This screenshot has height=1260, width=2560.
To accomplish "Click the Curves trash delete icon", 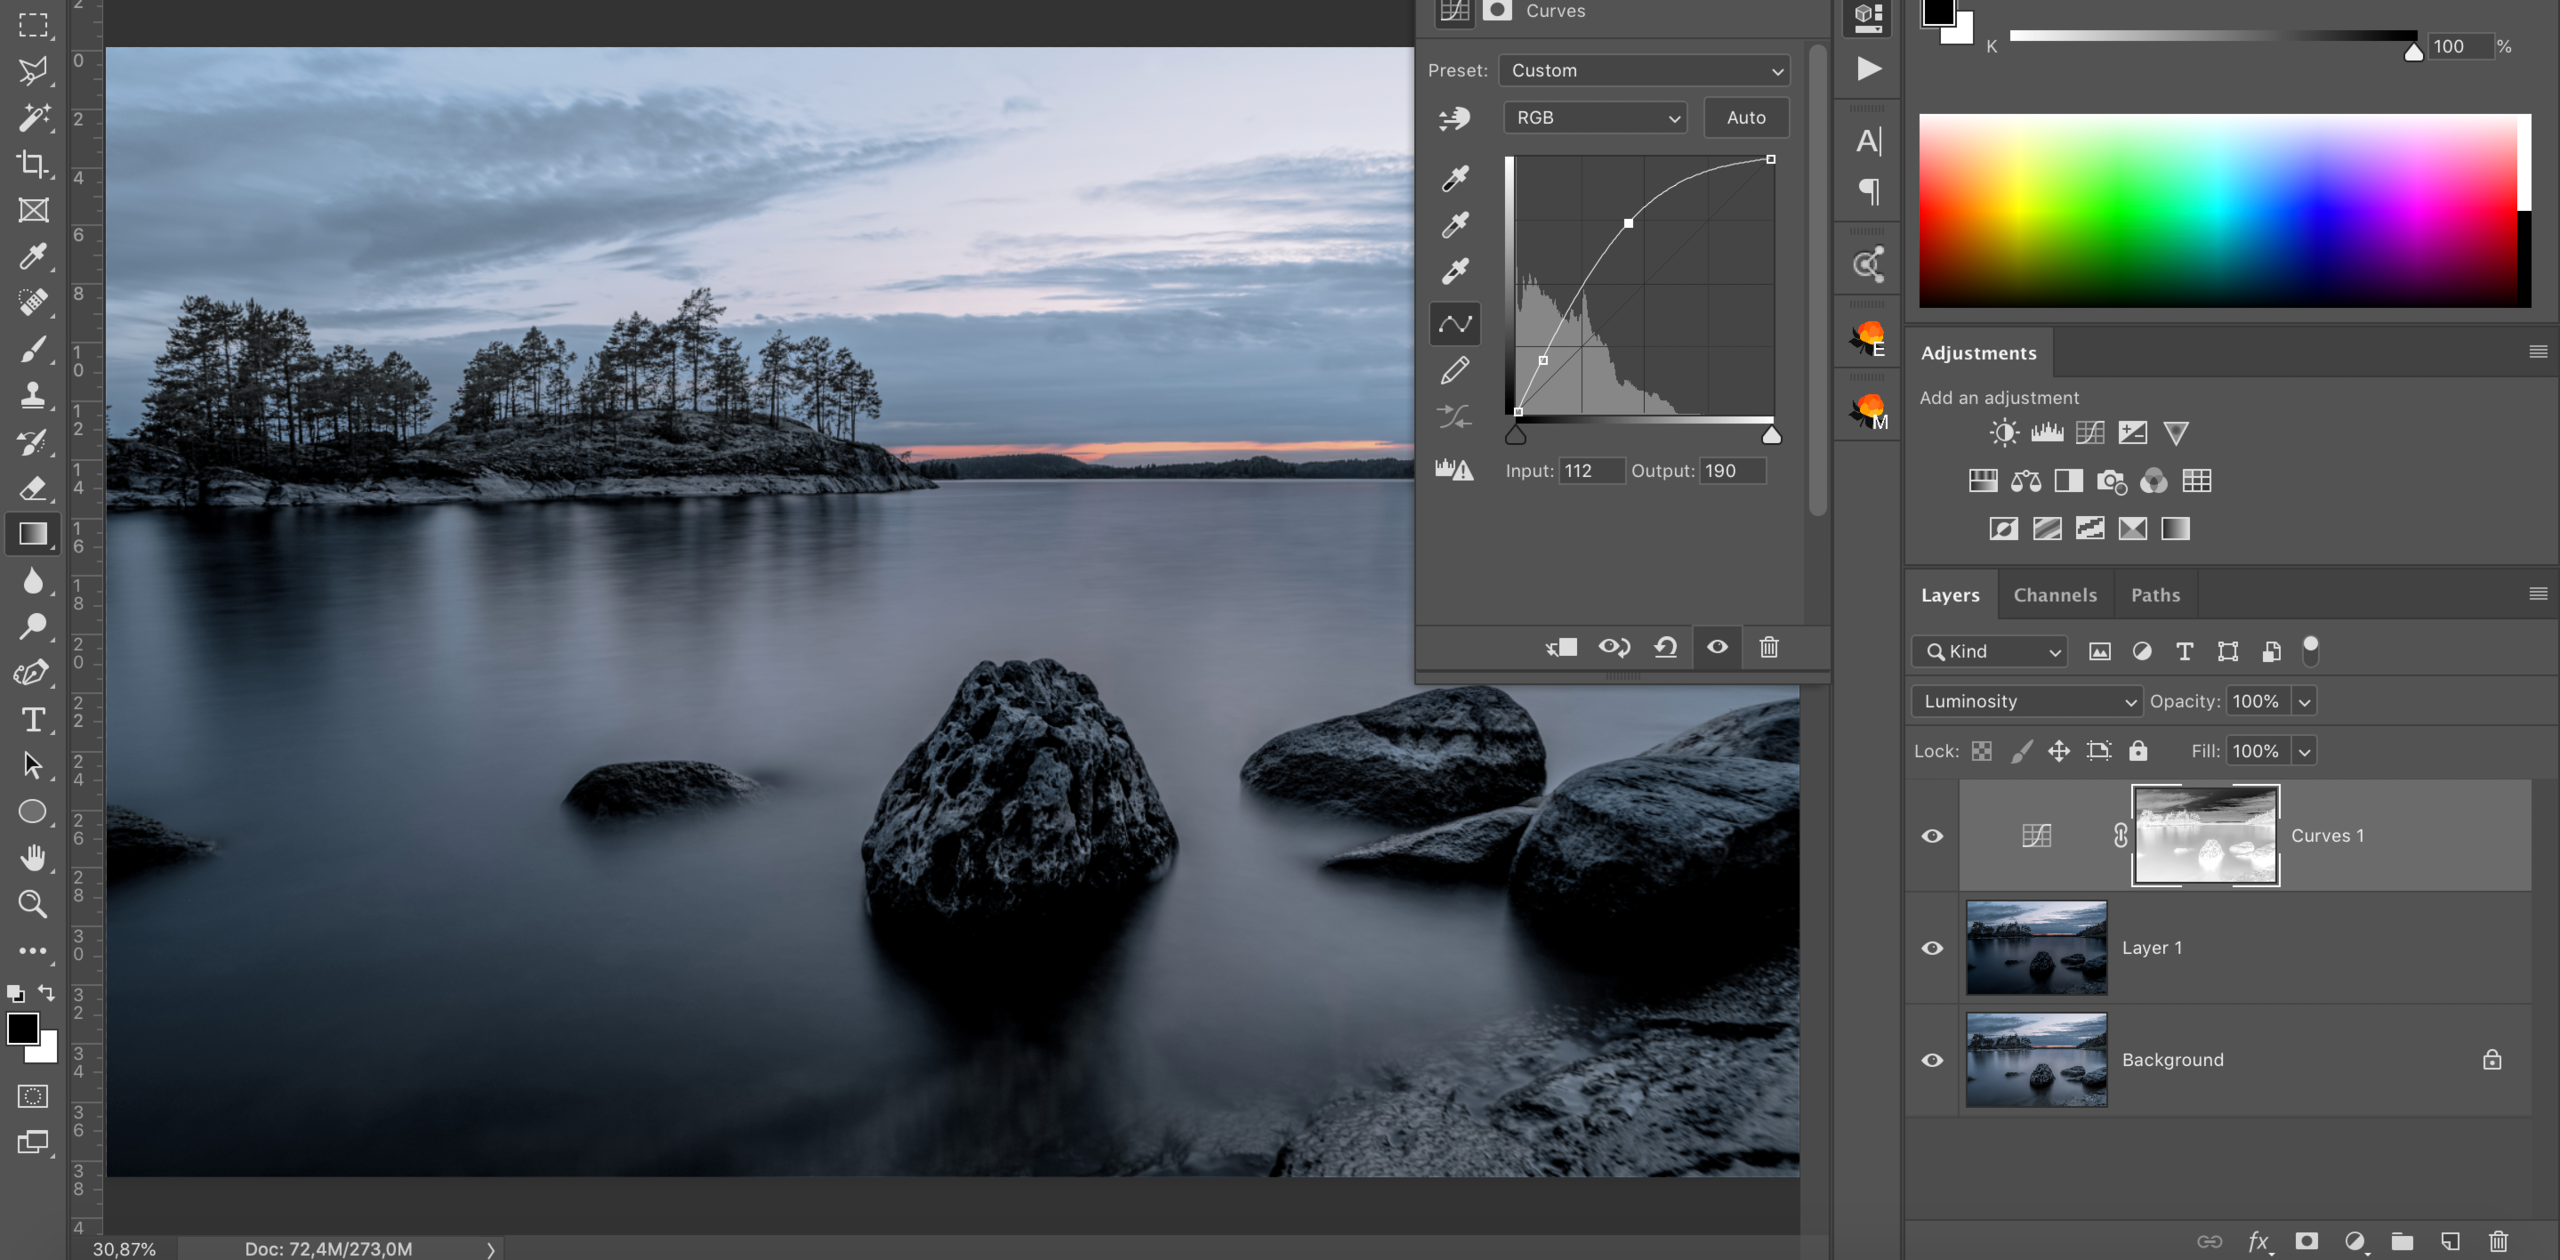I will click(x=1769, y=647).
